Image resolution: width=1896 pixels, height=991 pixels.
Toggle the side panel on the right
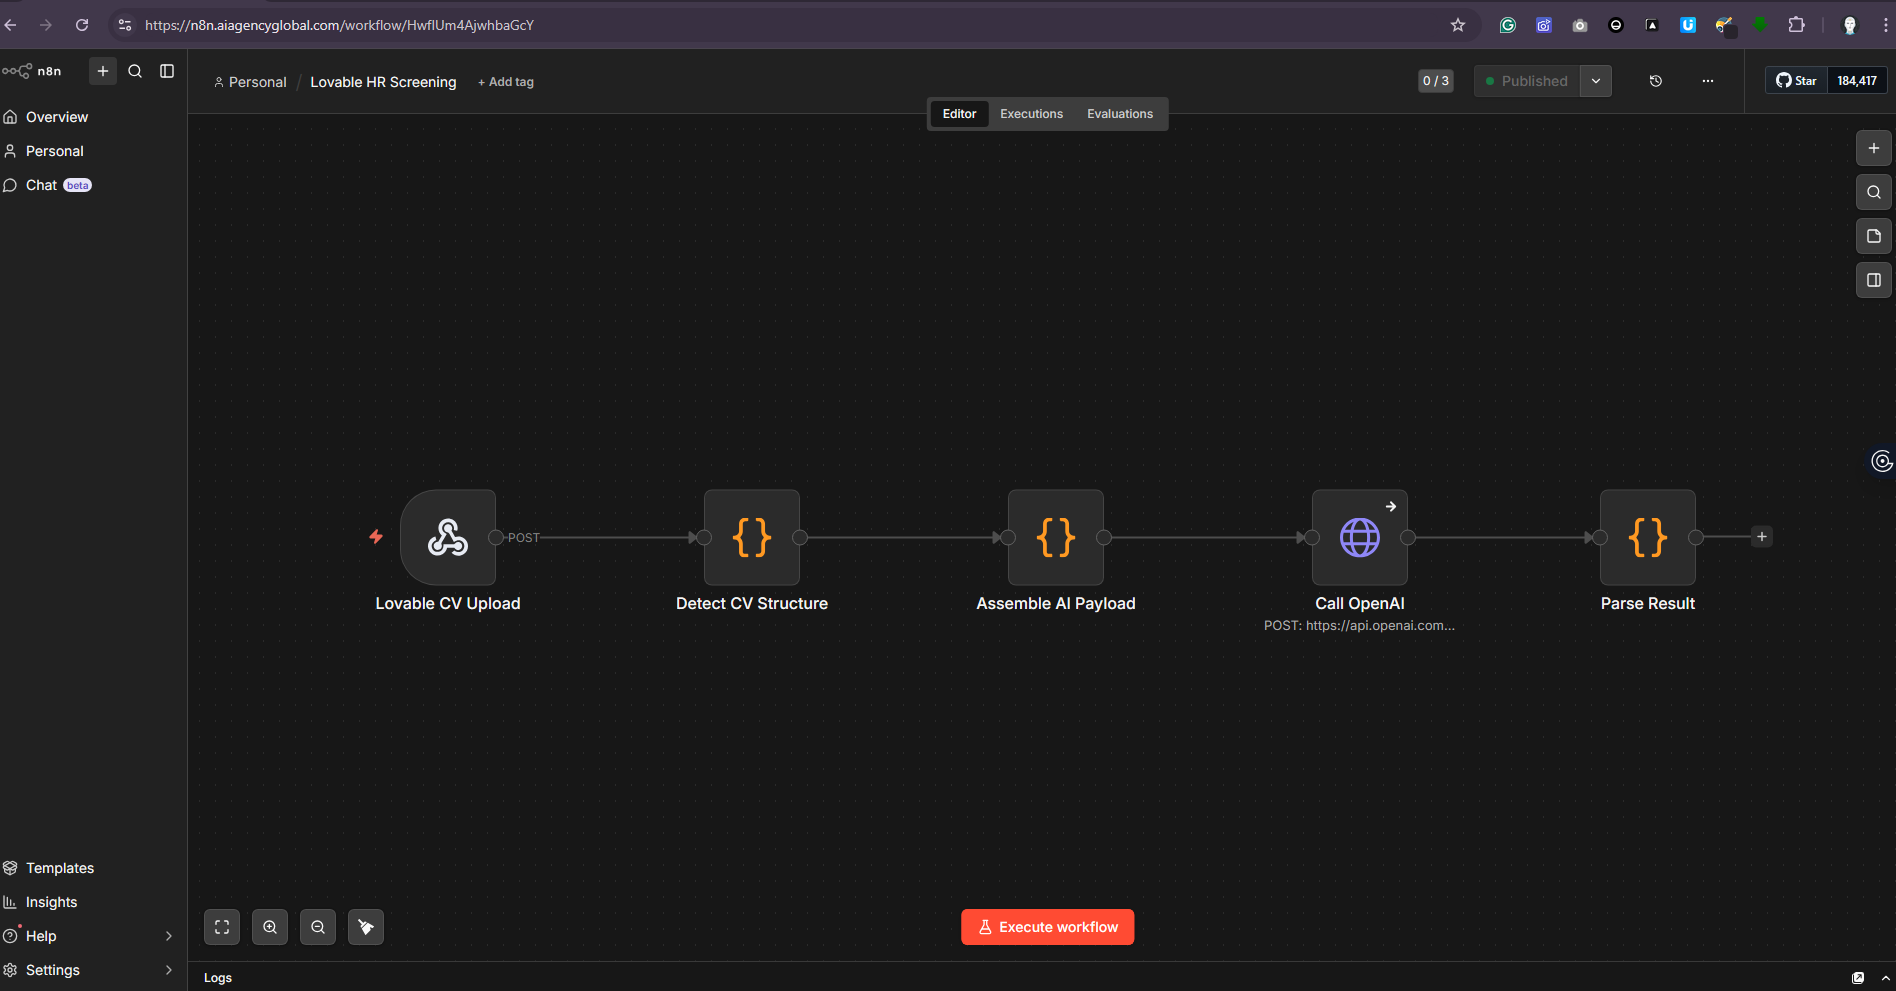[1874, 280]
